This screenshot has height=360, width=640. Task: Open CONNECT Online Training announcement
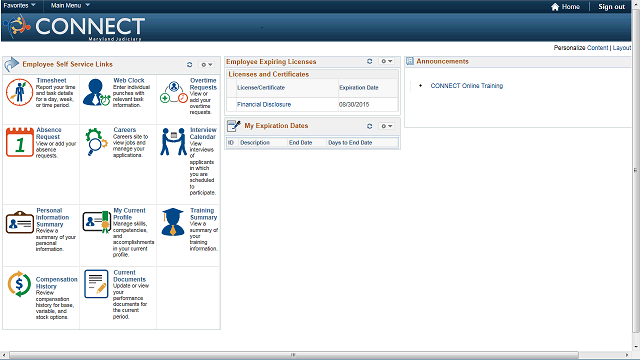pos(467,86)
